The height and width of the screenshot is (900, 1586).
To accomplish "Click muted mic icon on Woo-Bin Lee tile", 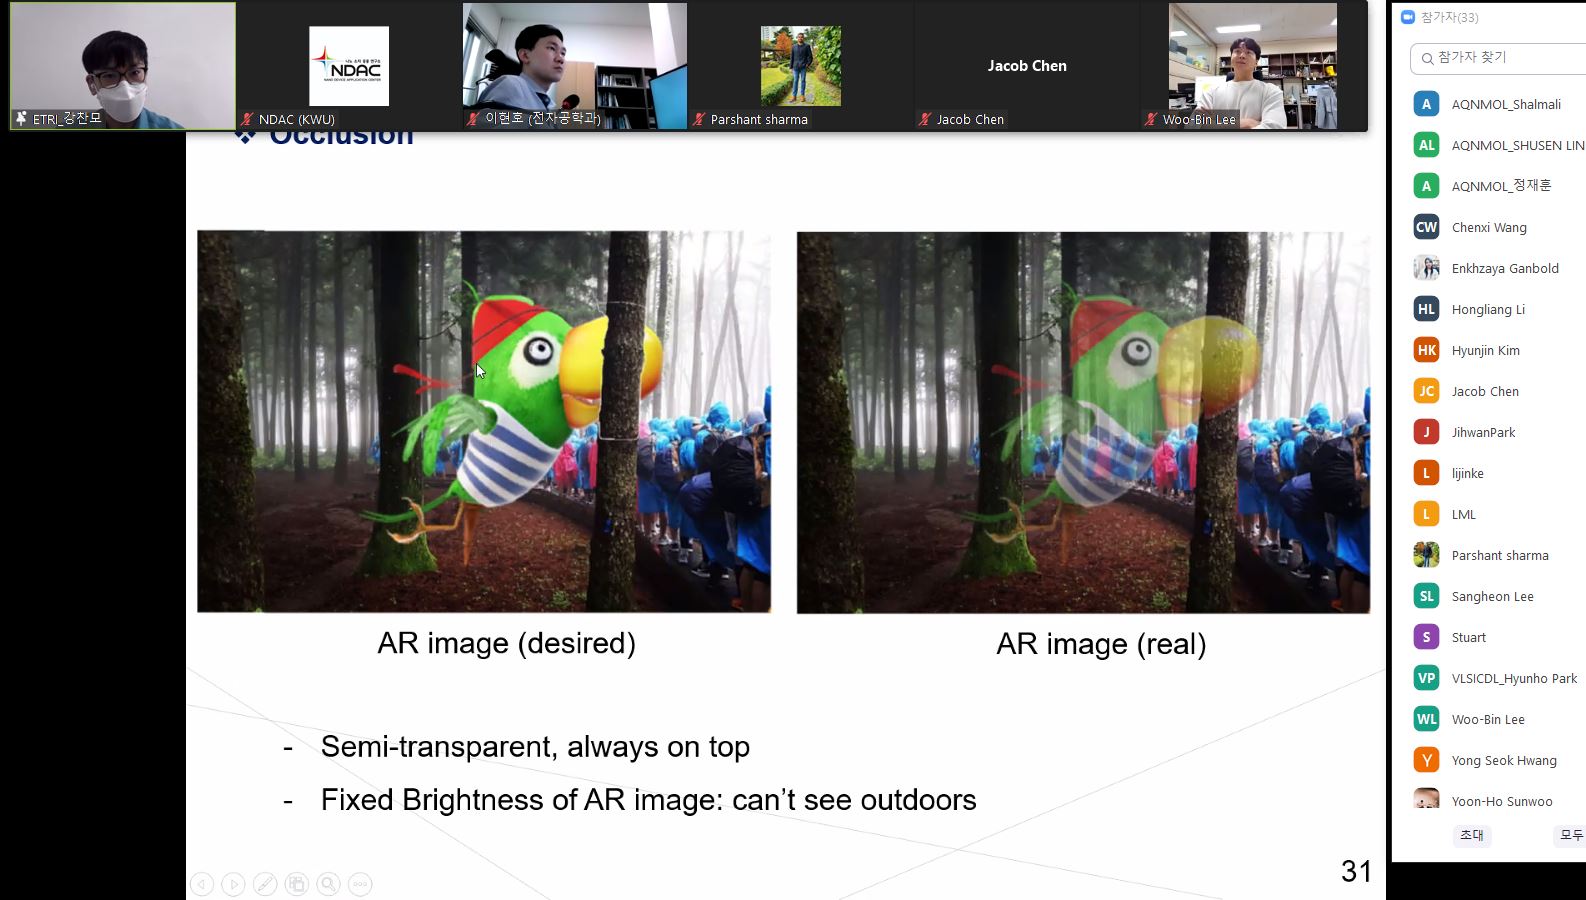I will coord(1151,119).
